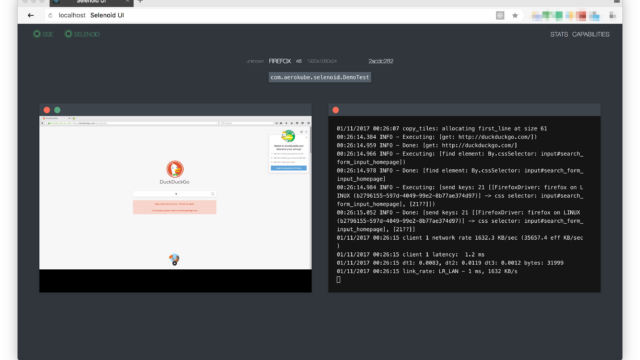Open the STATS page
Screen dimensions: 640x360
(559, 34)
